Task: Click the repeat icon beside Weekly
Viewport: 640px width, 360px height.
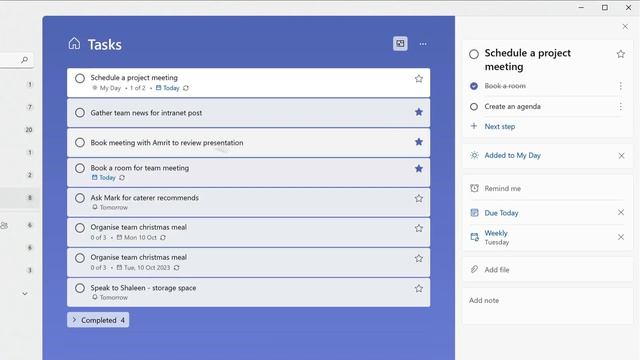Action: (474, 237)
